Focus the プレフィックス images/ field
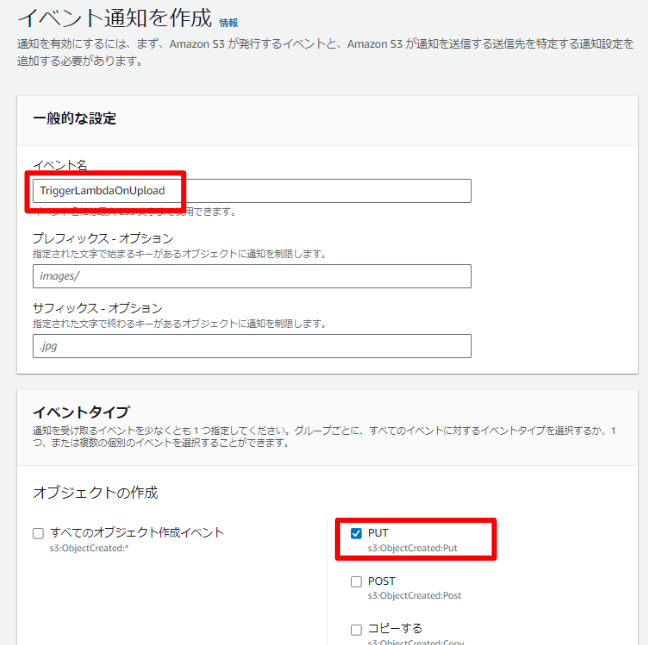The height and width of the screenshot is (645, 648). (x=252, y=276)
